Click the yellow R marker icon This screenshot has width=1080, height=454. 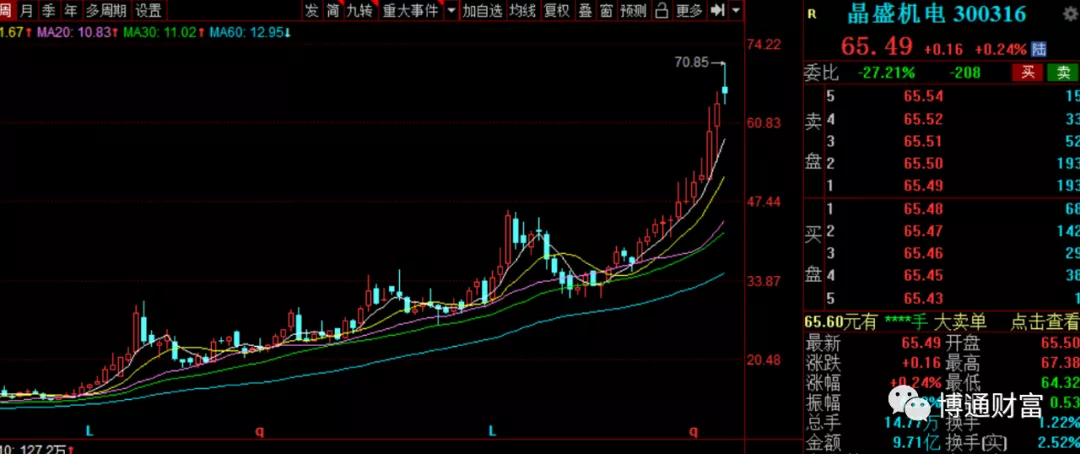[x=811, y=14]
